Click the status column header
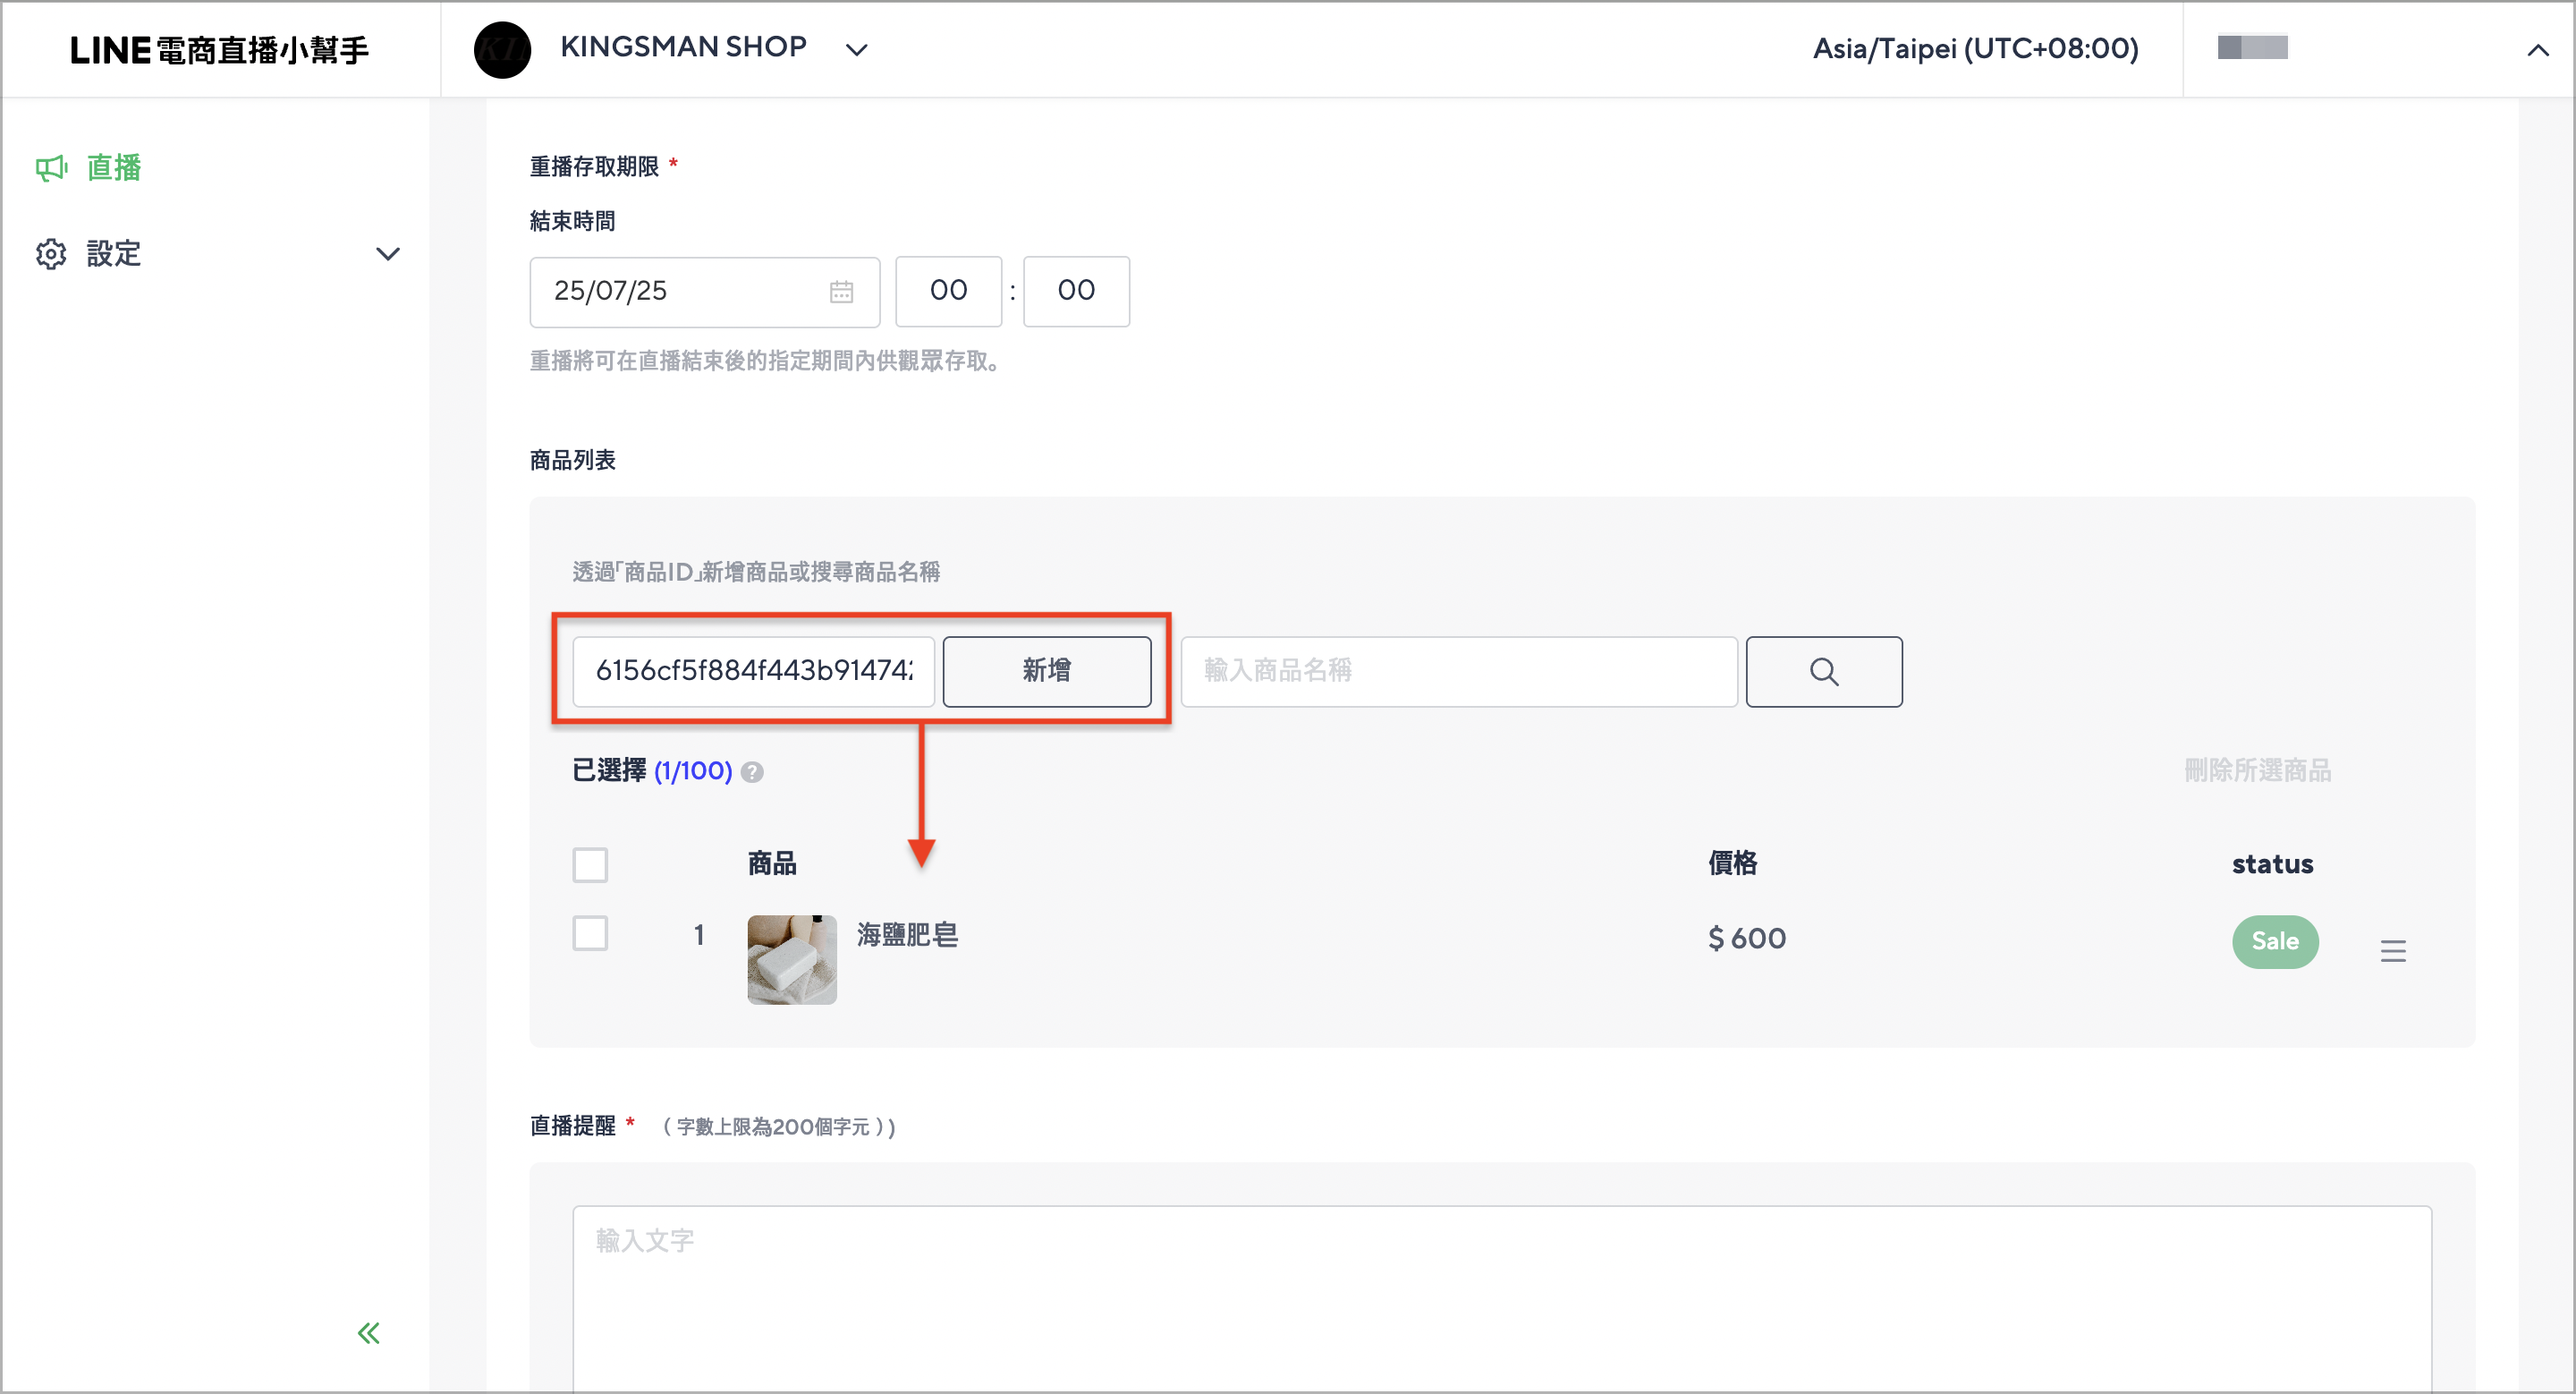This screenshot has width=2576, height=1394. pyautogui.click(x=2272, y=864)
